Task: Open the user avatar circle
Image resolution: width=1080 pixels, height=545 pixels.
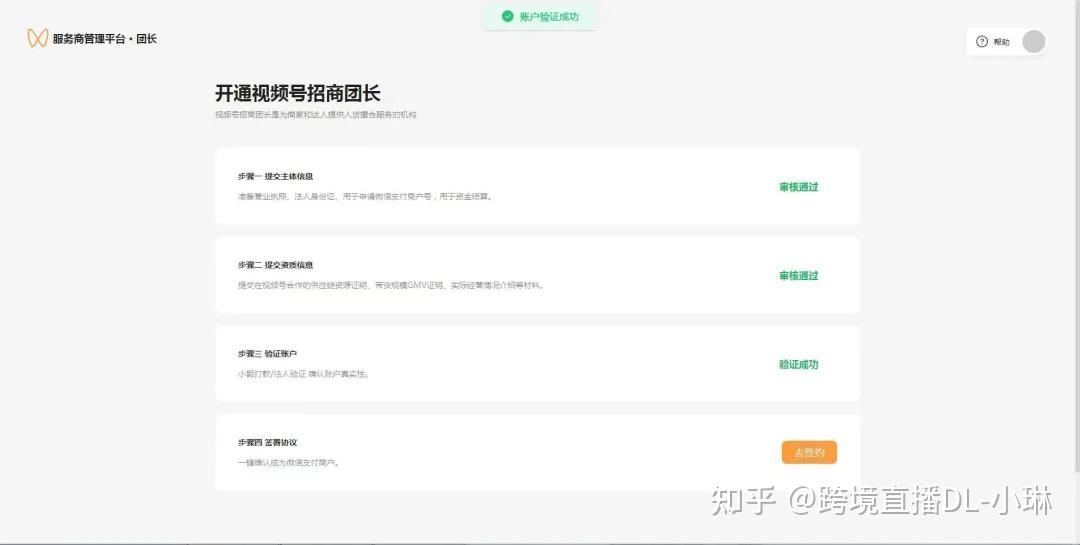Action: point(1033,41)
